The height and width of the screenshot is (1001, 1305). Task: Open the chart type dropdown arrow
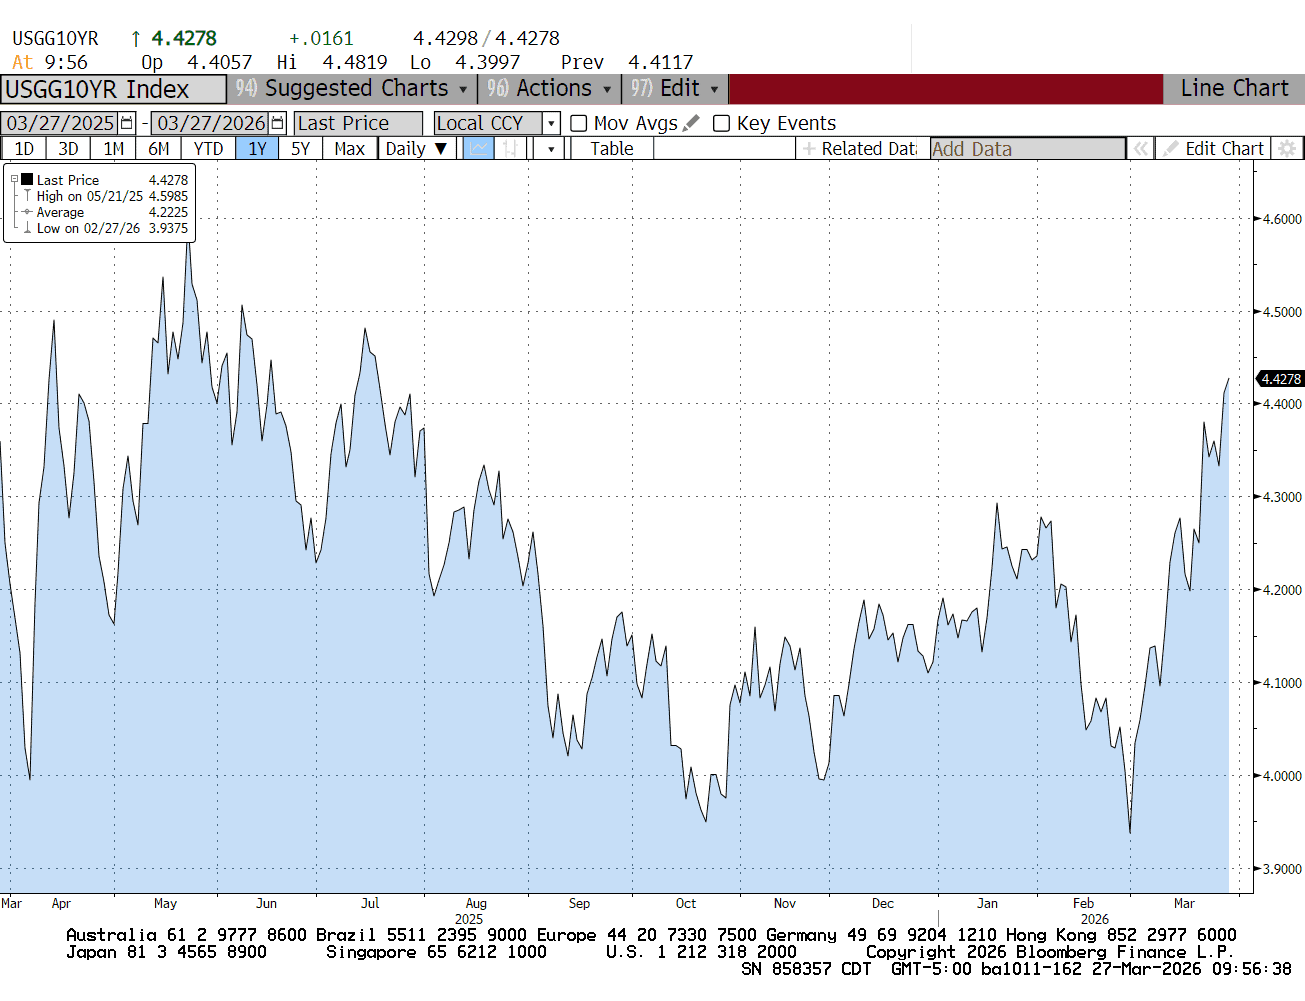(550, 149)
